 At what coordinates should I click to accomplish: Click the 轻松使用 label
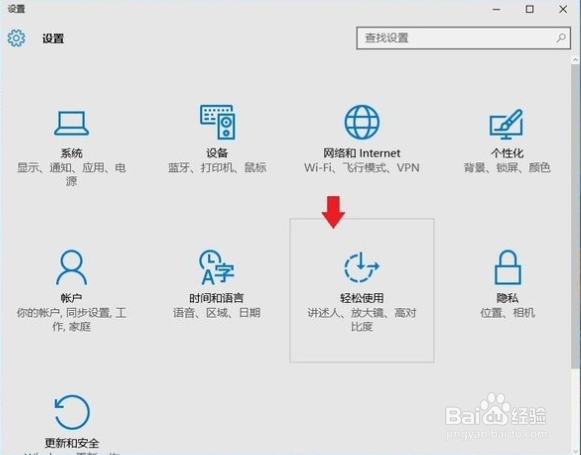click(362, 298)
